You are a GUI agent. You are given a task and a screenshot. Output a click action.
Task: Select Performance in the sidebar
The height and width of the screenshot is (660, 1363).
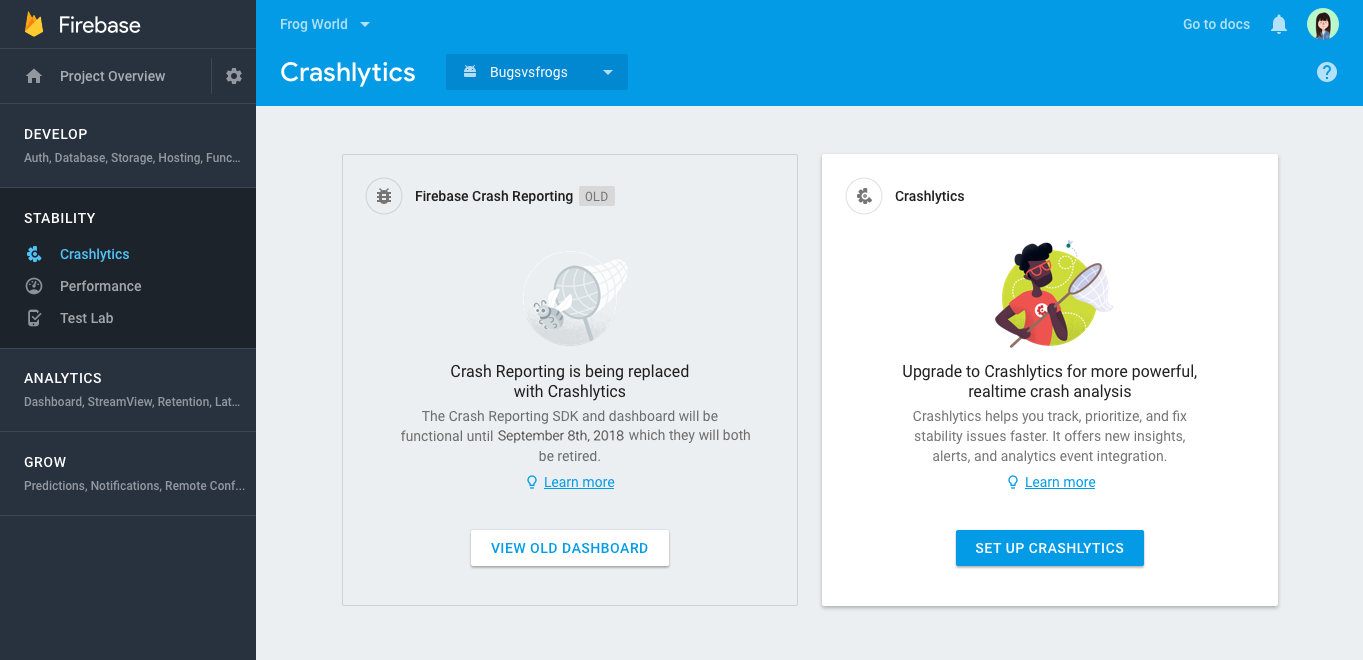100,286
